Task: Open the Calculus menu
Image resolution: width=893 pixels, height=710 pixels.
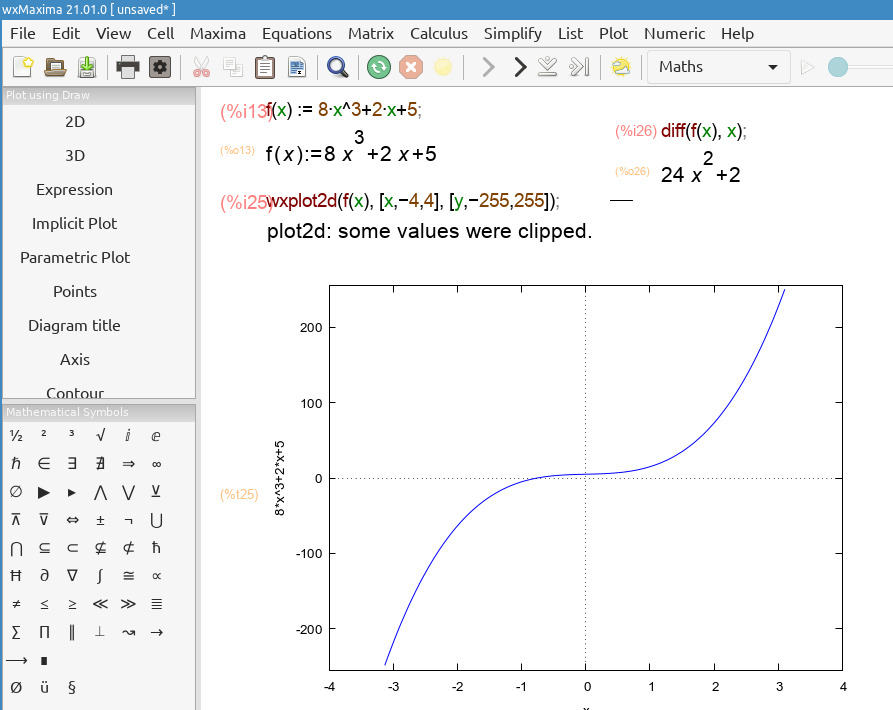Action: coord(438,33)
